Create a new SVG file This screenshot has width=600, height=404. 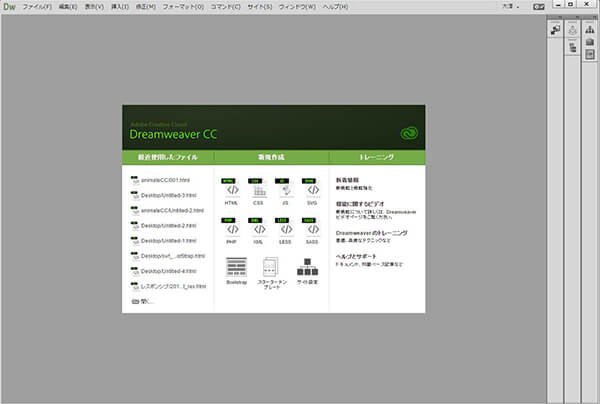coord(312,191)
